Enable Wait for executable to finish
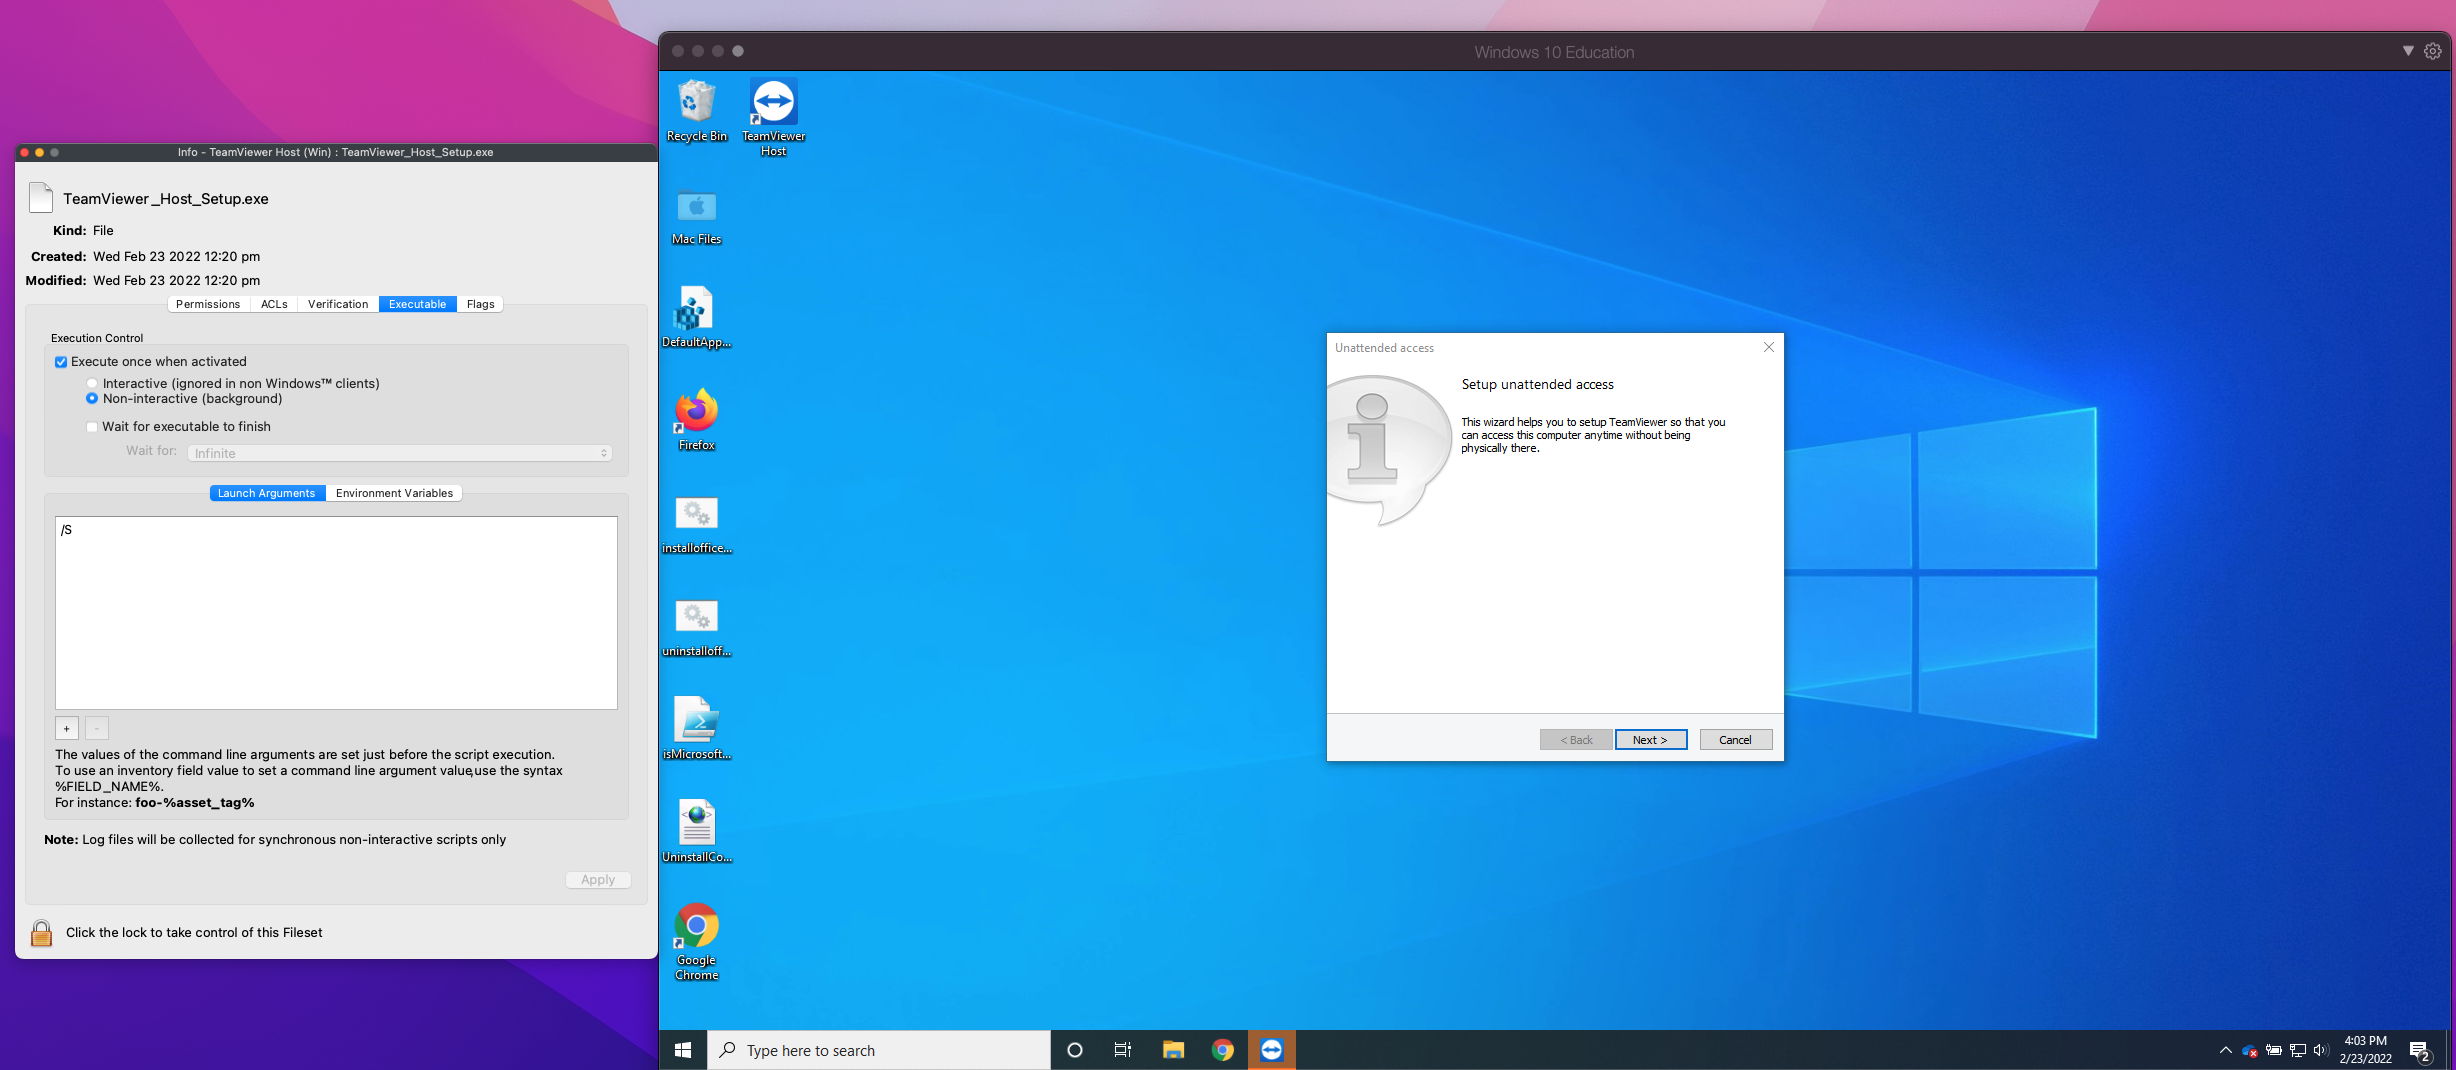The width and height of the screenshot is (2456, 1070). pos(92,426)
